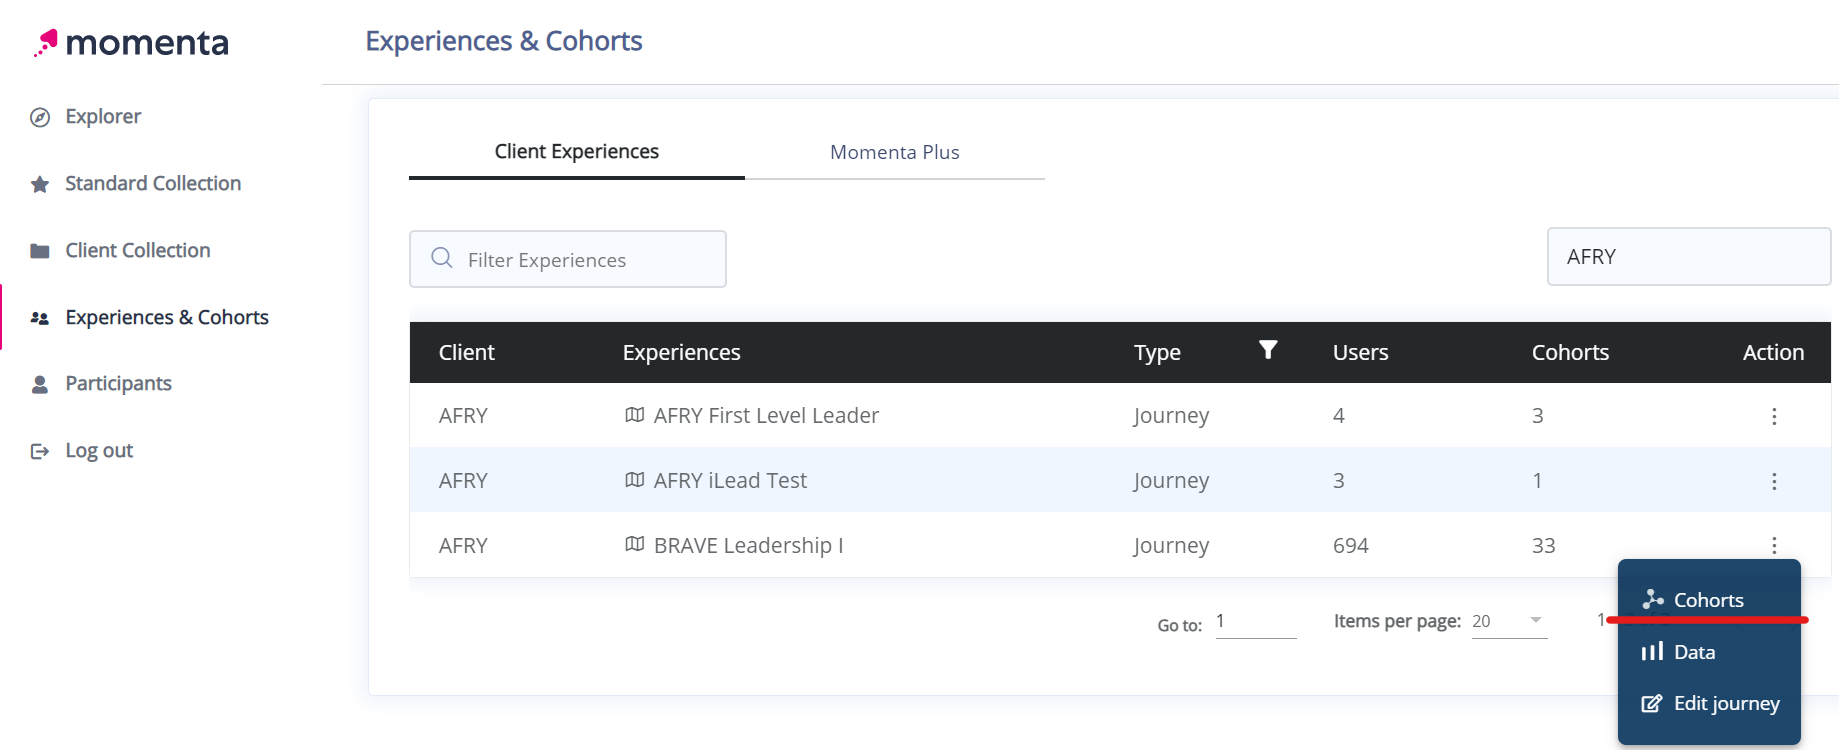1839x750 pixels.
Task: Select Data from the action menu
Action: [x=1694, y=652]
